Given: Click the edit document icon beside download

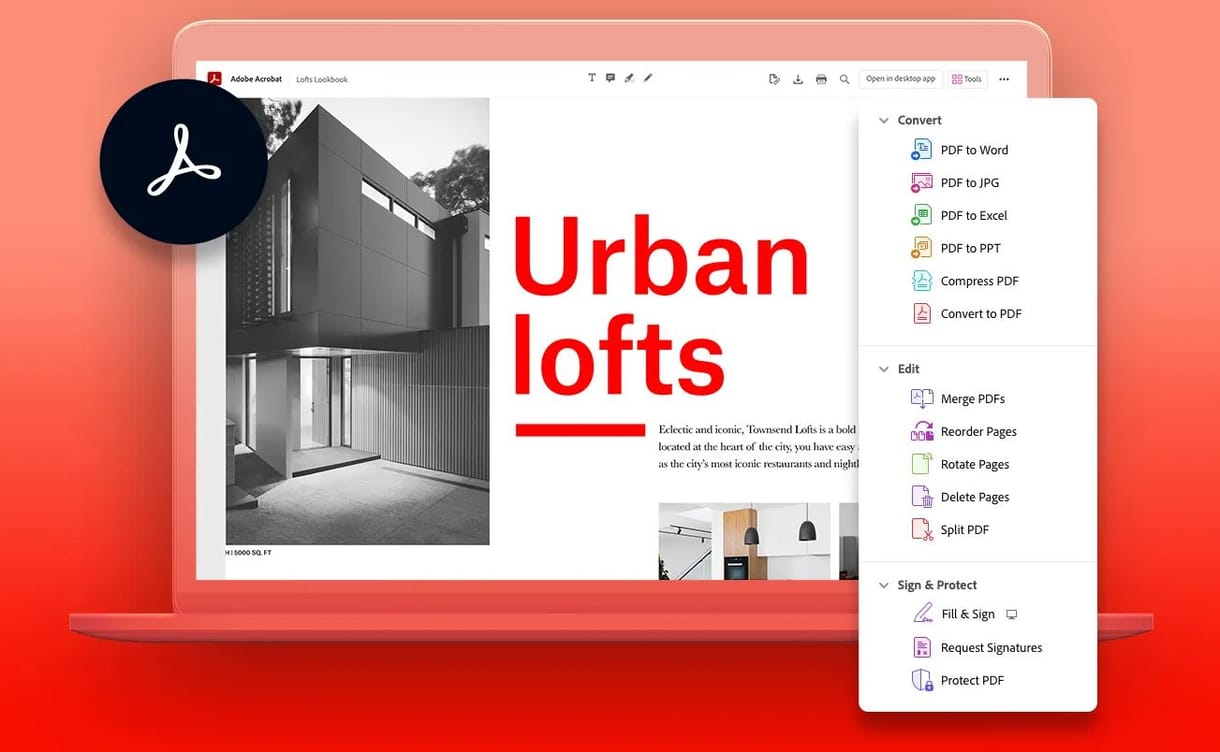Looking at the screenshot, I should coord(774,79).
